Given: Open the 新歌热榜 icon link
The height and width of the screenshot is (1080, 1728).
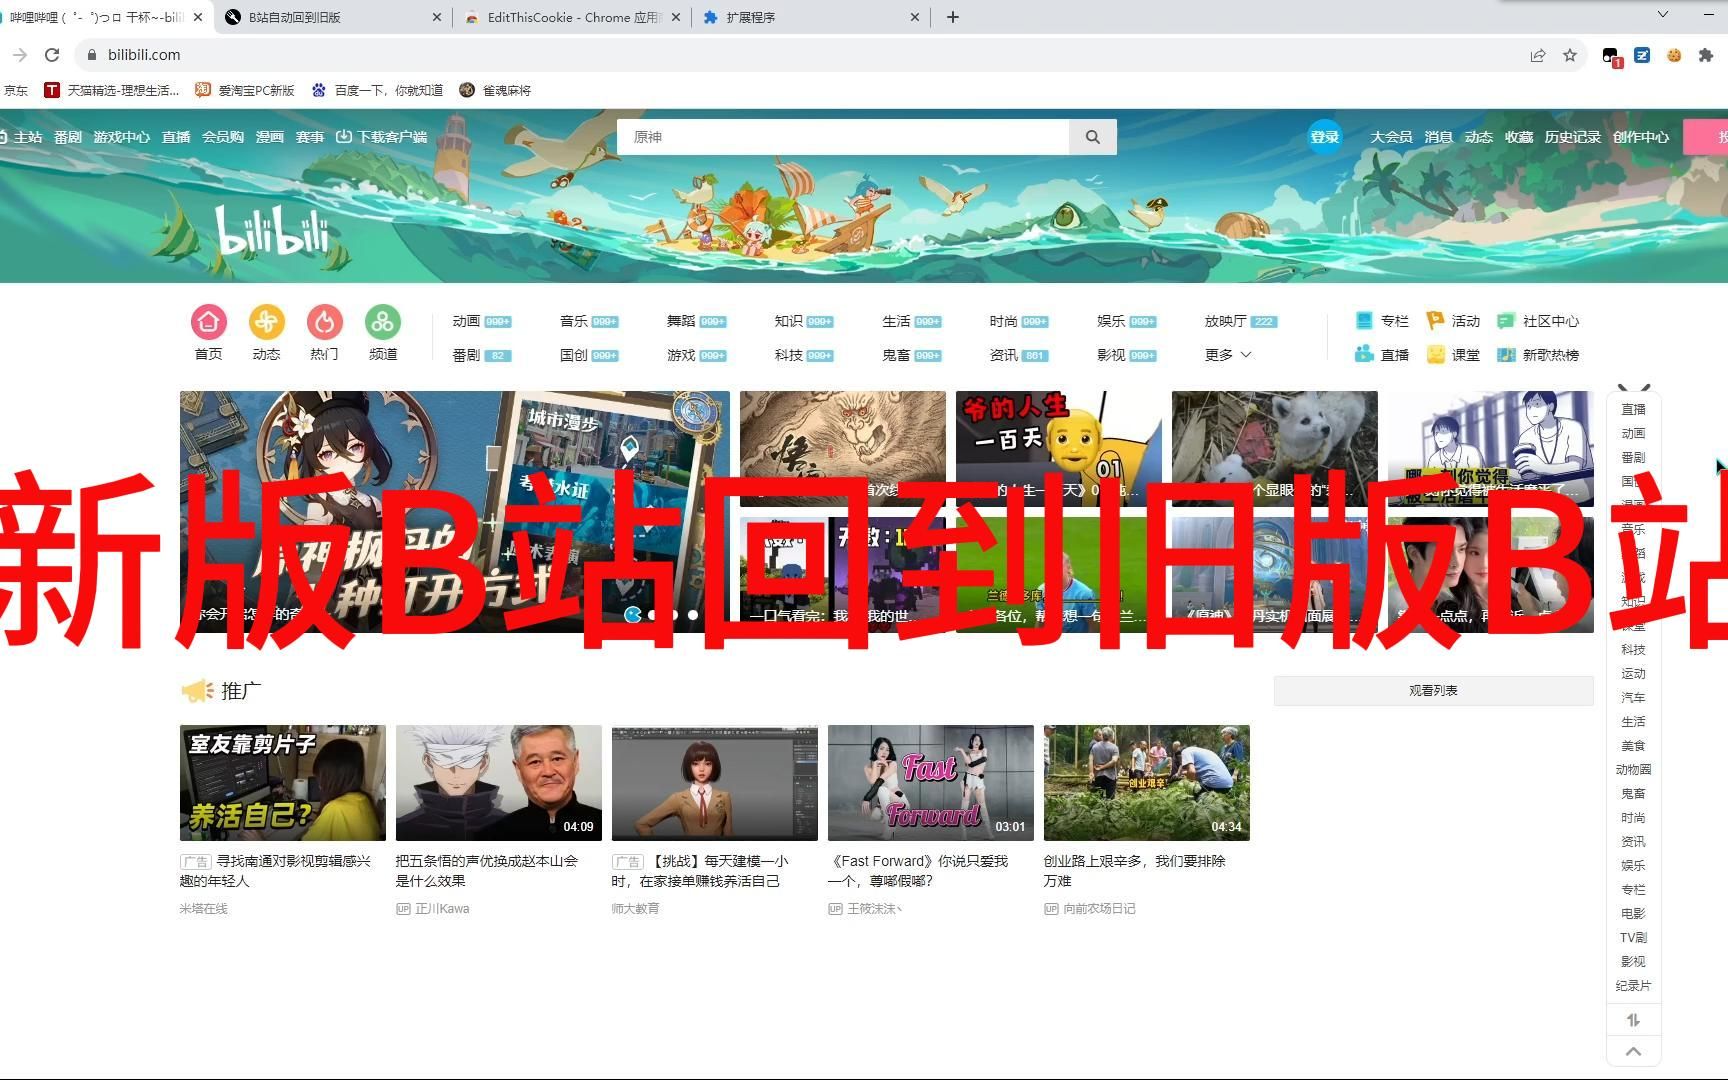Looking at the screenshot, I should pyautogui.click(x=1538, y=355).
